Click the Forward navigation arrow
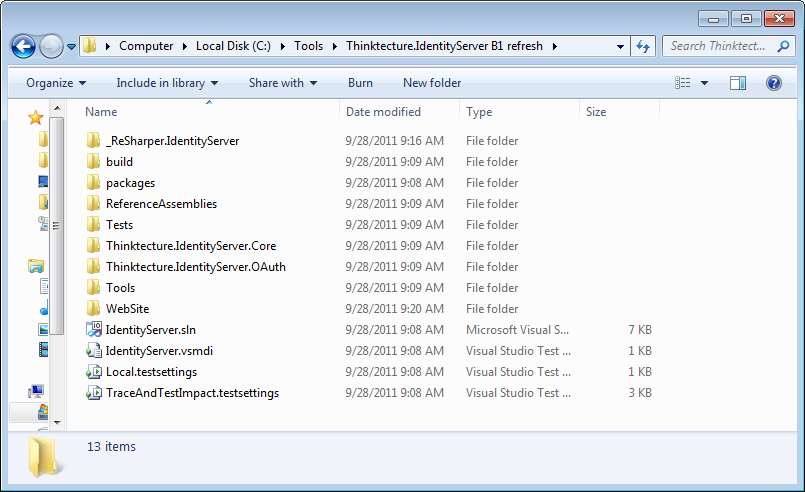The image size is (805, 492). (x=51, y=47)
